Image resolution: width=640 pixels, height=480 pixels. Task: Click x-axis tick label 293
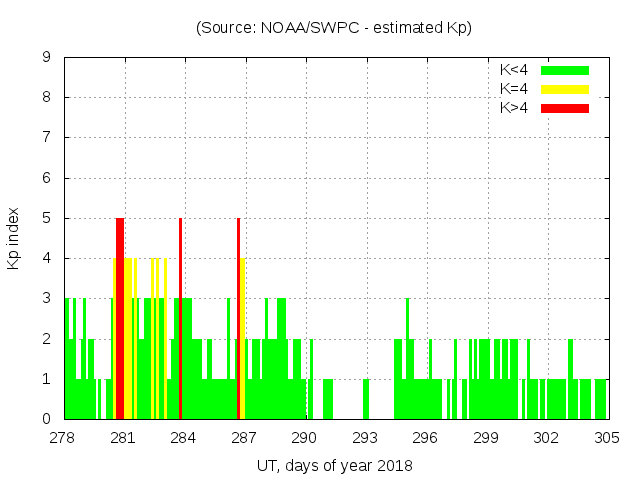(x=365, y=438)
